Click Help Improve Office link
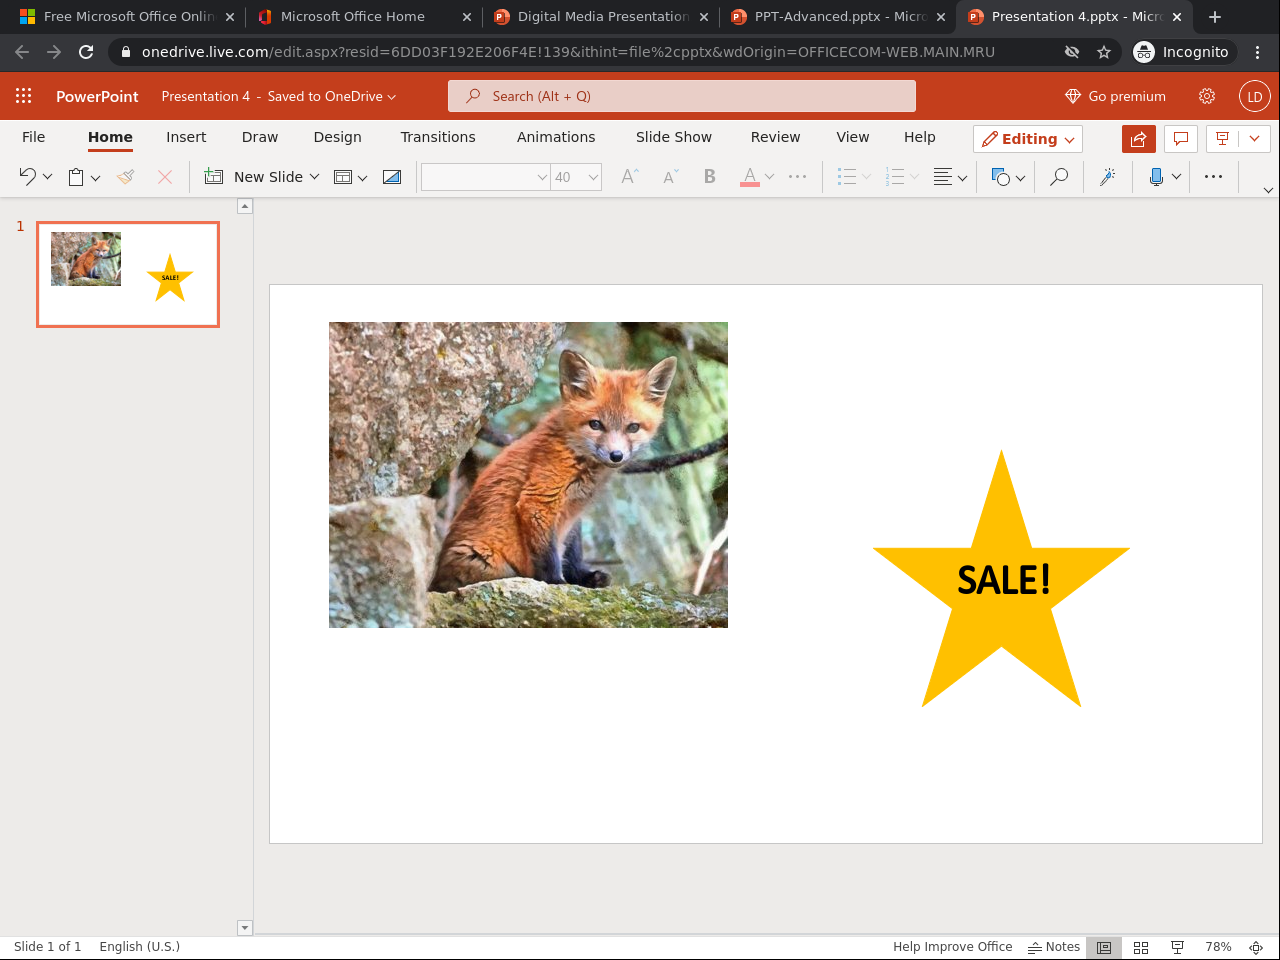 952,947
